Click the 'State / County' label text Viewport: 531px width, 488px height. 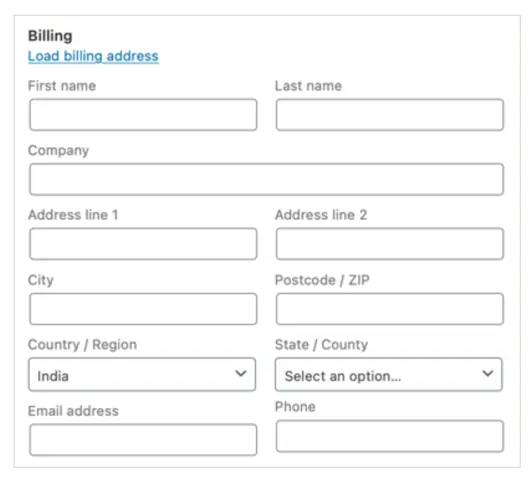click(x=321, y=344)
